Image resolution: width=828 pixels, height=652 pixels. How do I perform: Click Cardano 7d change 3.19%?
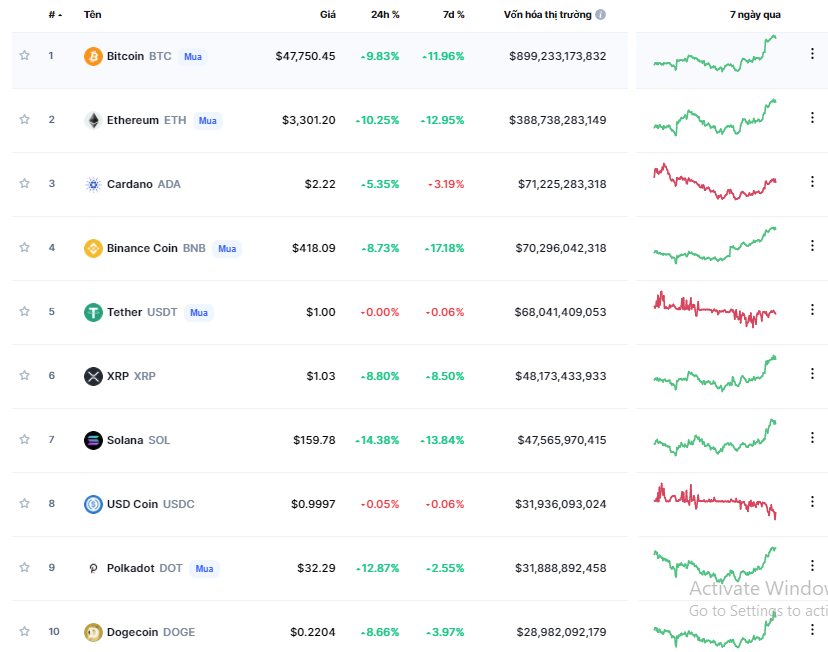pos(446,184)
